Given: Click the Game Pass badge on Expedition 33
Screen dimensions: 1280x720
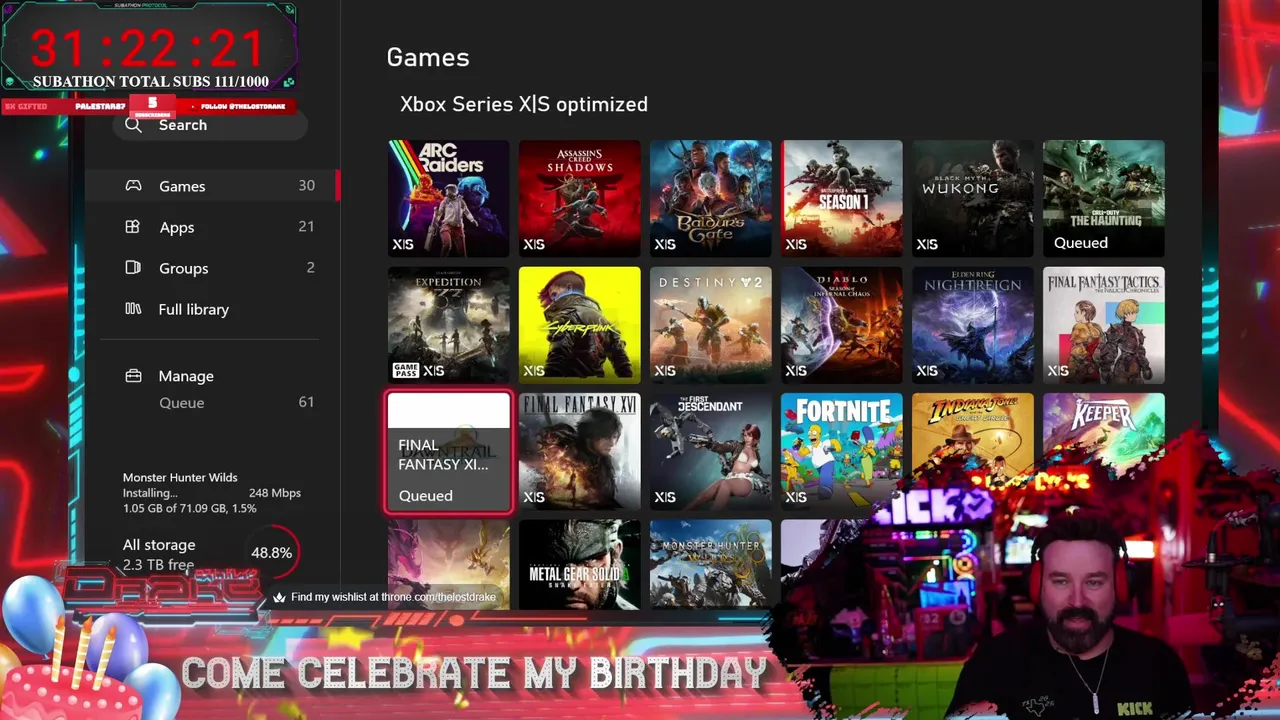Looking at the screenshot, I should (405, 370).
